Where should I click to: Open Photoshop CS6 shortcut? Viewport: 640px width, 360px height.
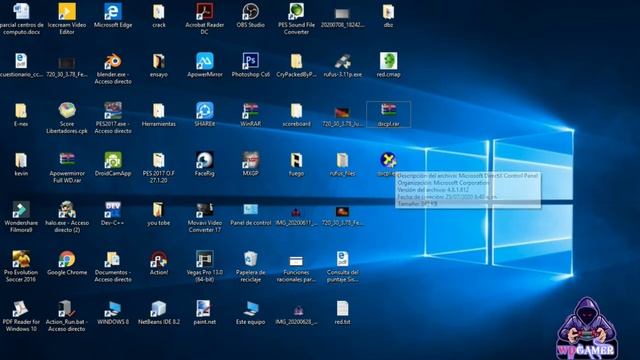click(x=251, y=65)
